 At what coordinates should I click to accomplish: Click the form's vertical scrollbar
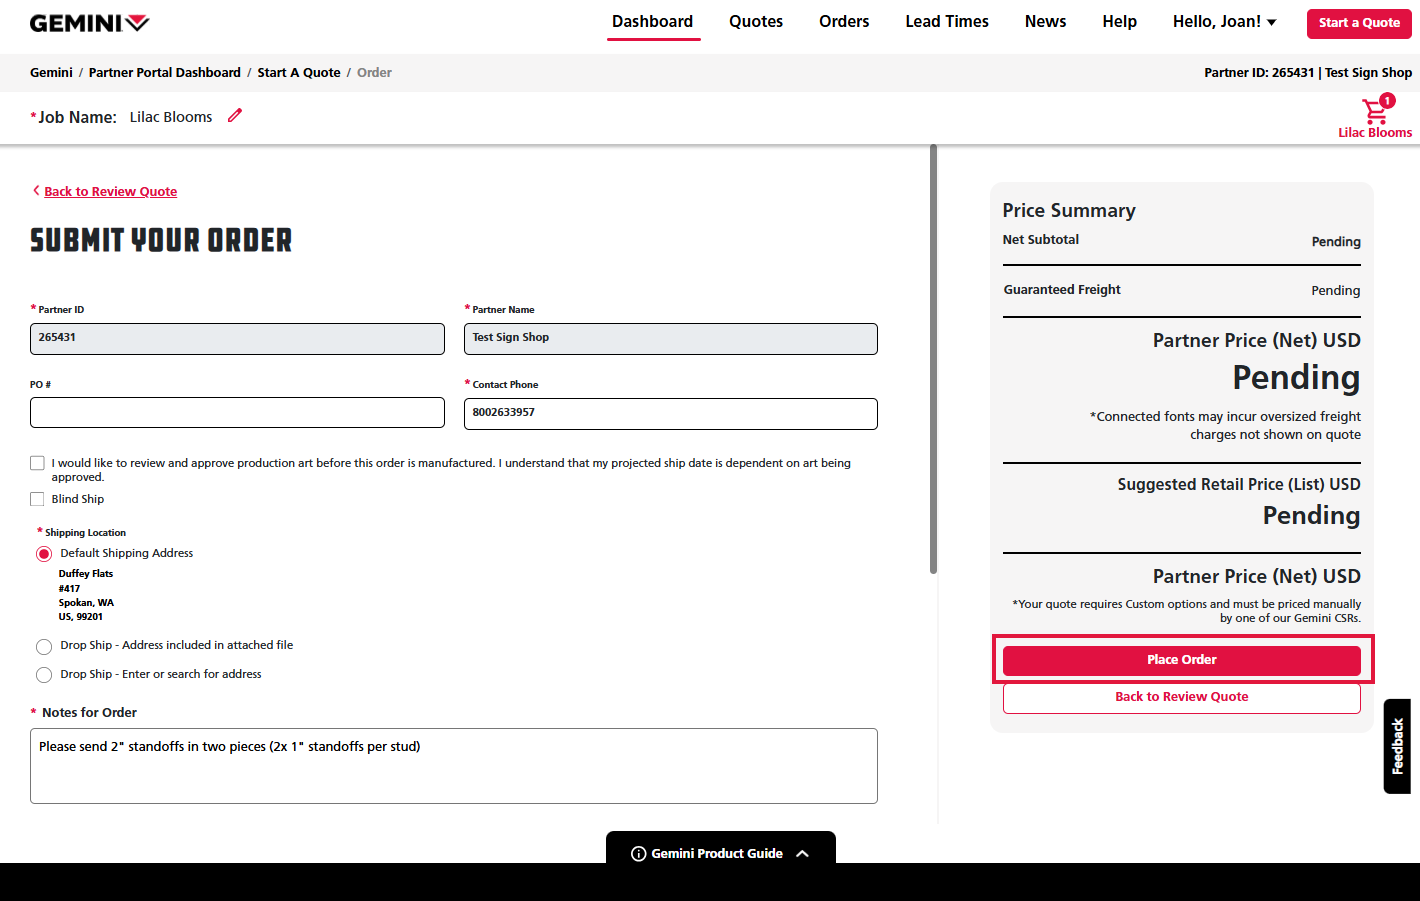[933, 360]
